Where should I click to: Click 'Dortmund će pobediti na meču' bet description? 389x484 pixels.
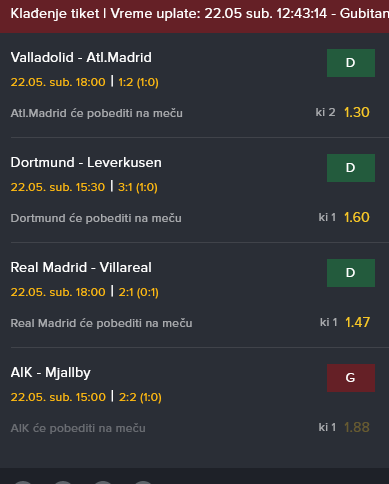[96, 218]
